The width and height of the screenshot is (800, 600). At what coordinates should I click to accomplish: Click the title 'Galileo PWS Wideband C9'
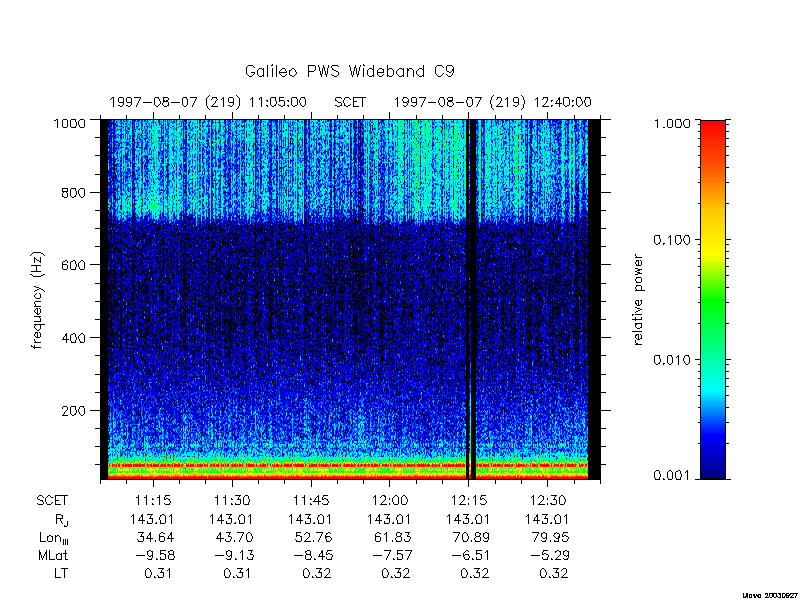pyautogui.click(x=349, y=71)
